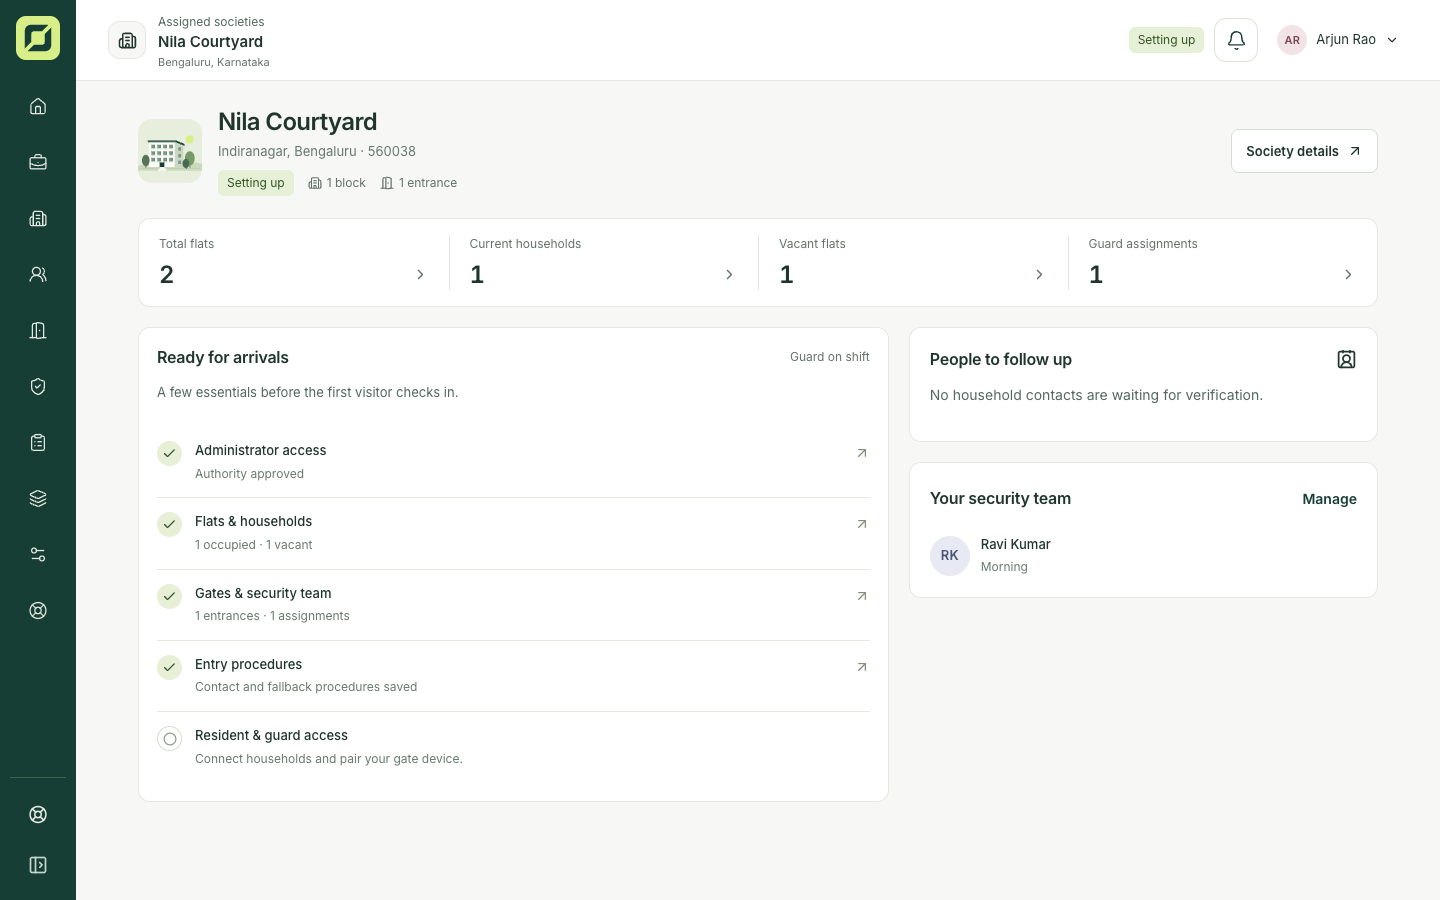Open the shield check icon in the sidebar
1440x900 pixels.
tap(38, 386)
